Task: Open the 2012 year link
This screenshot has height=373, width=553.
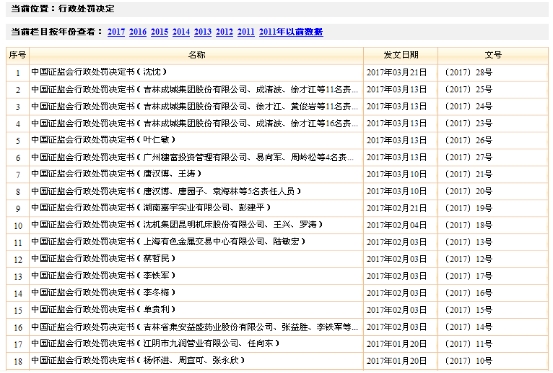Action: coord(224,32)
